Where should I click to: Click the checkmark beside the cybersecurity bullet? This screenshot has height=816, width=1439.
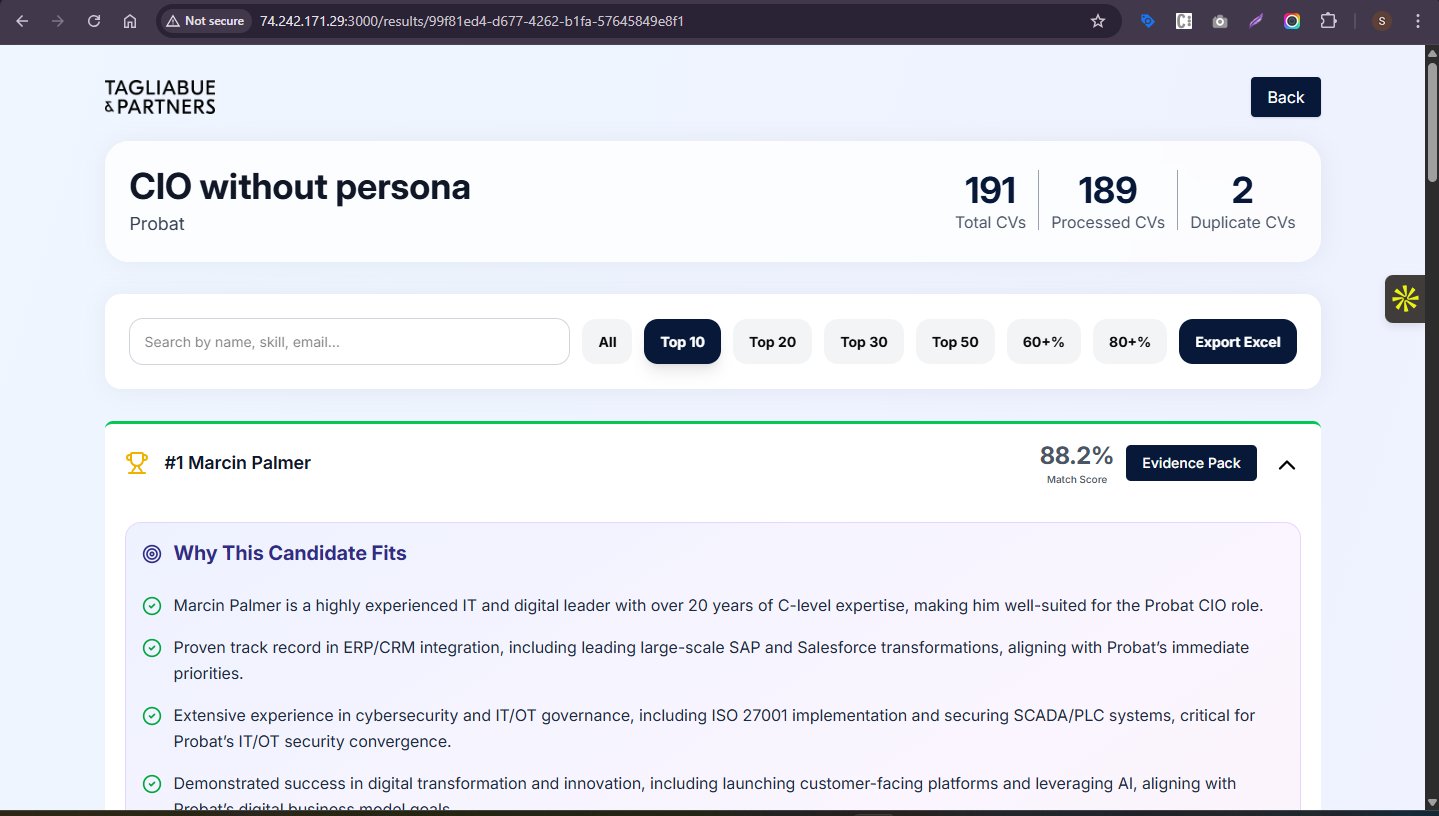pos(152,716)
